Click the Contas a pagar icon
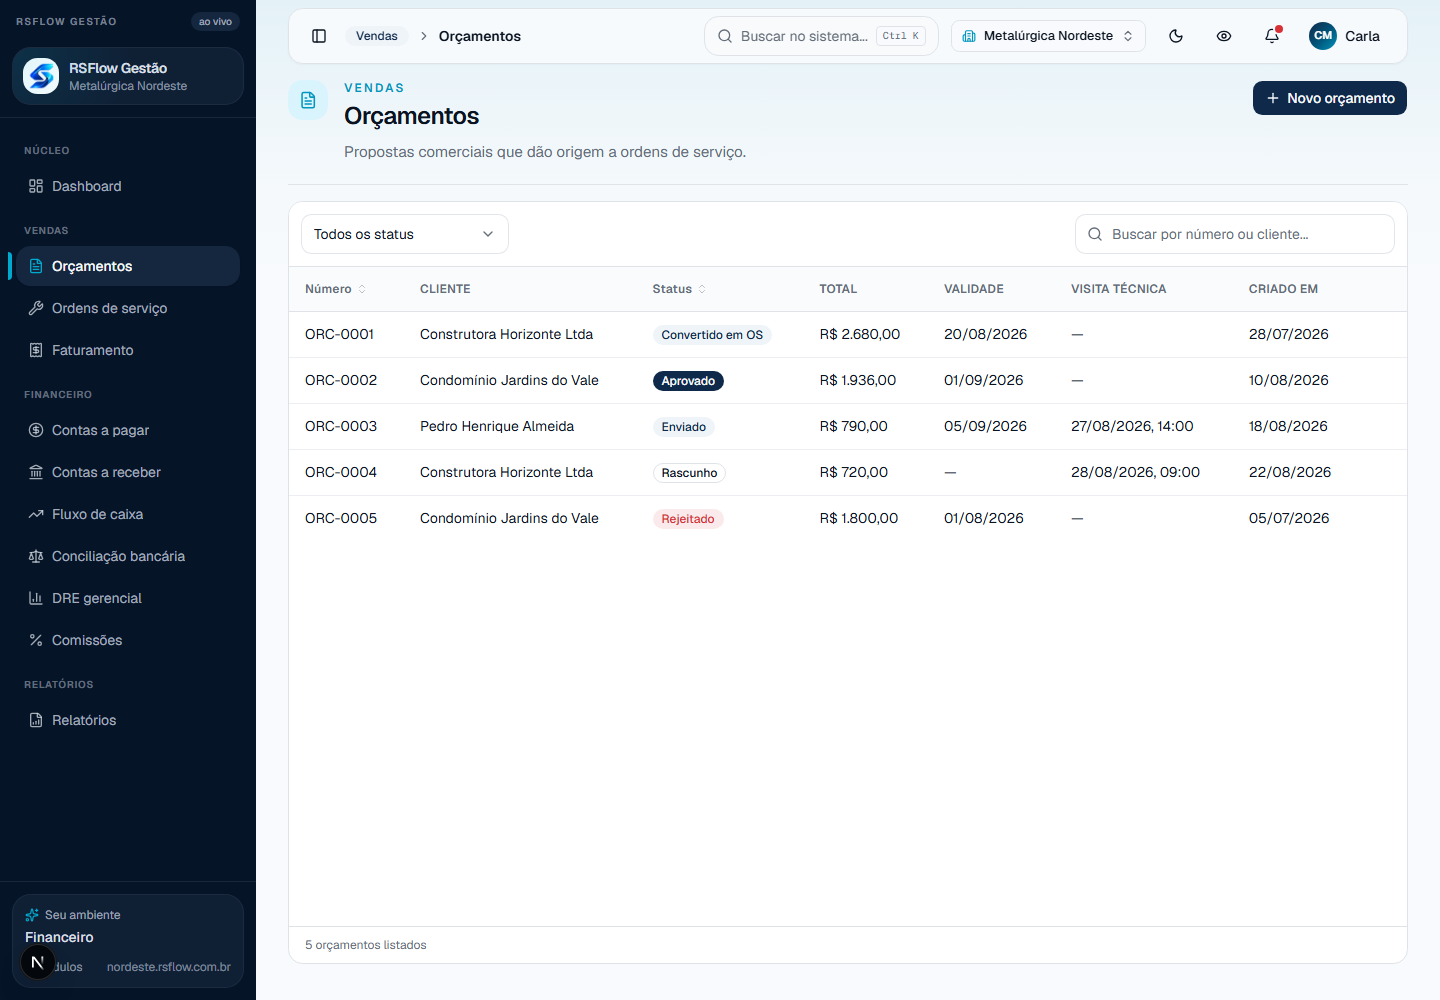 (36, 430)
